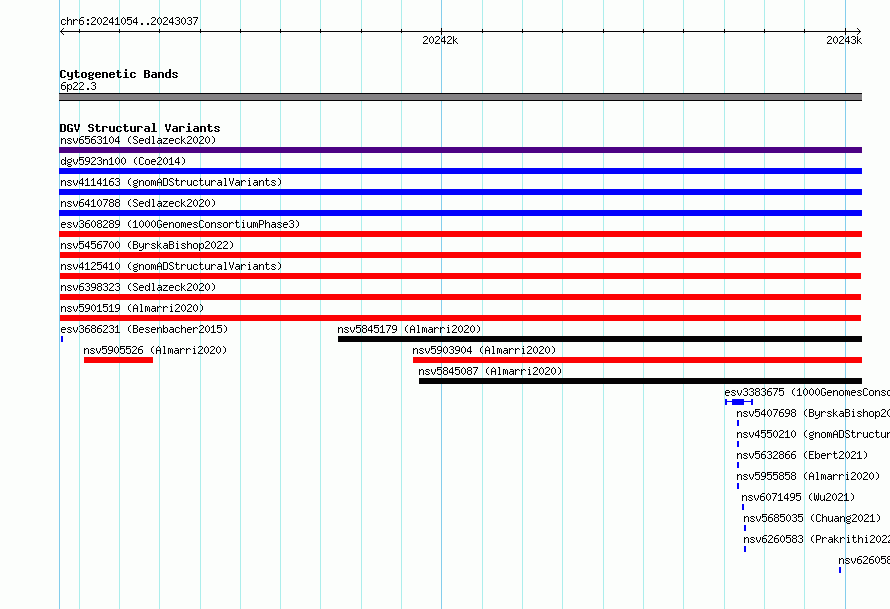Click the small blue esv3686231 tick mark

tap(62, 339)
